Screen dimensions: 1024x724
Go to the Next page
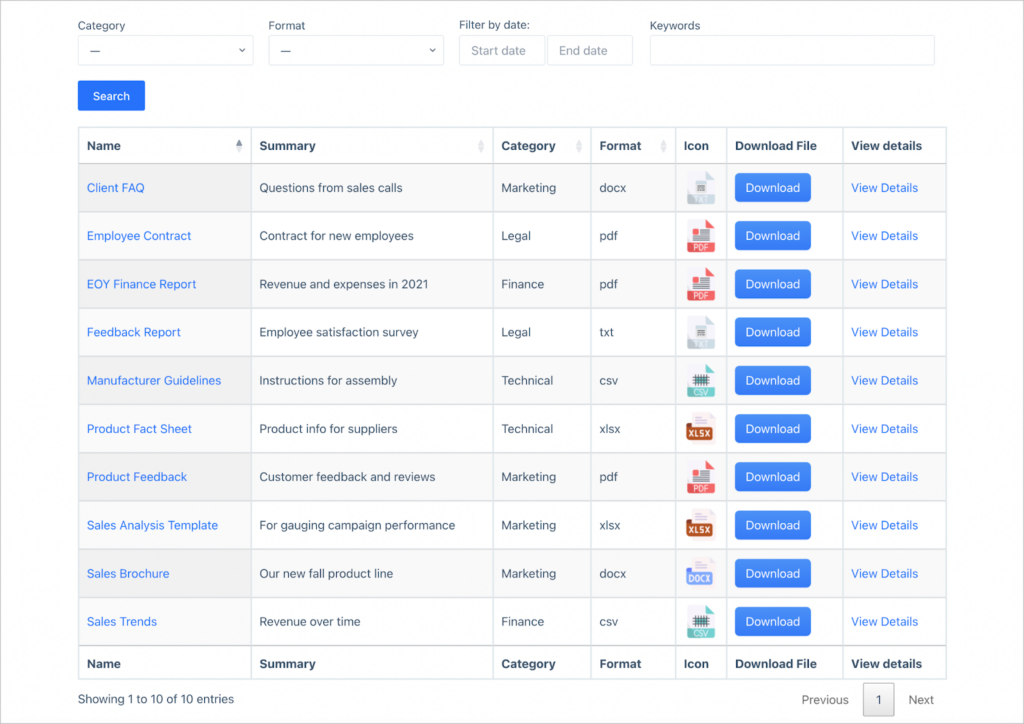tap(921, 700)
